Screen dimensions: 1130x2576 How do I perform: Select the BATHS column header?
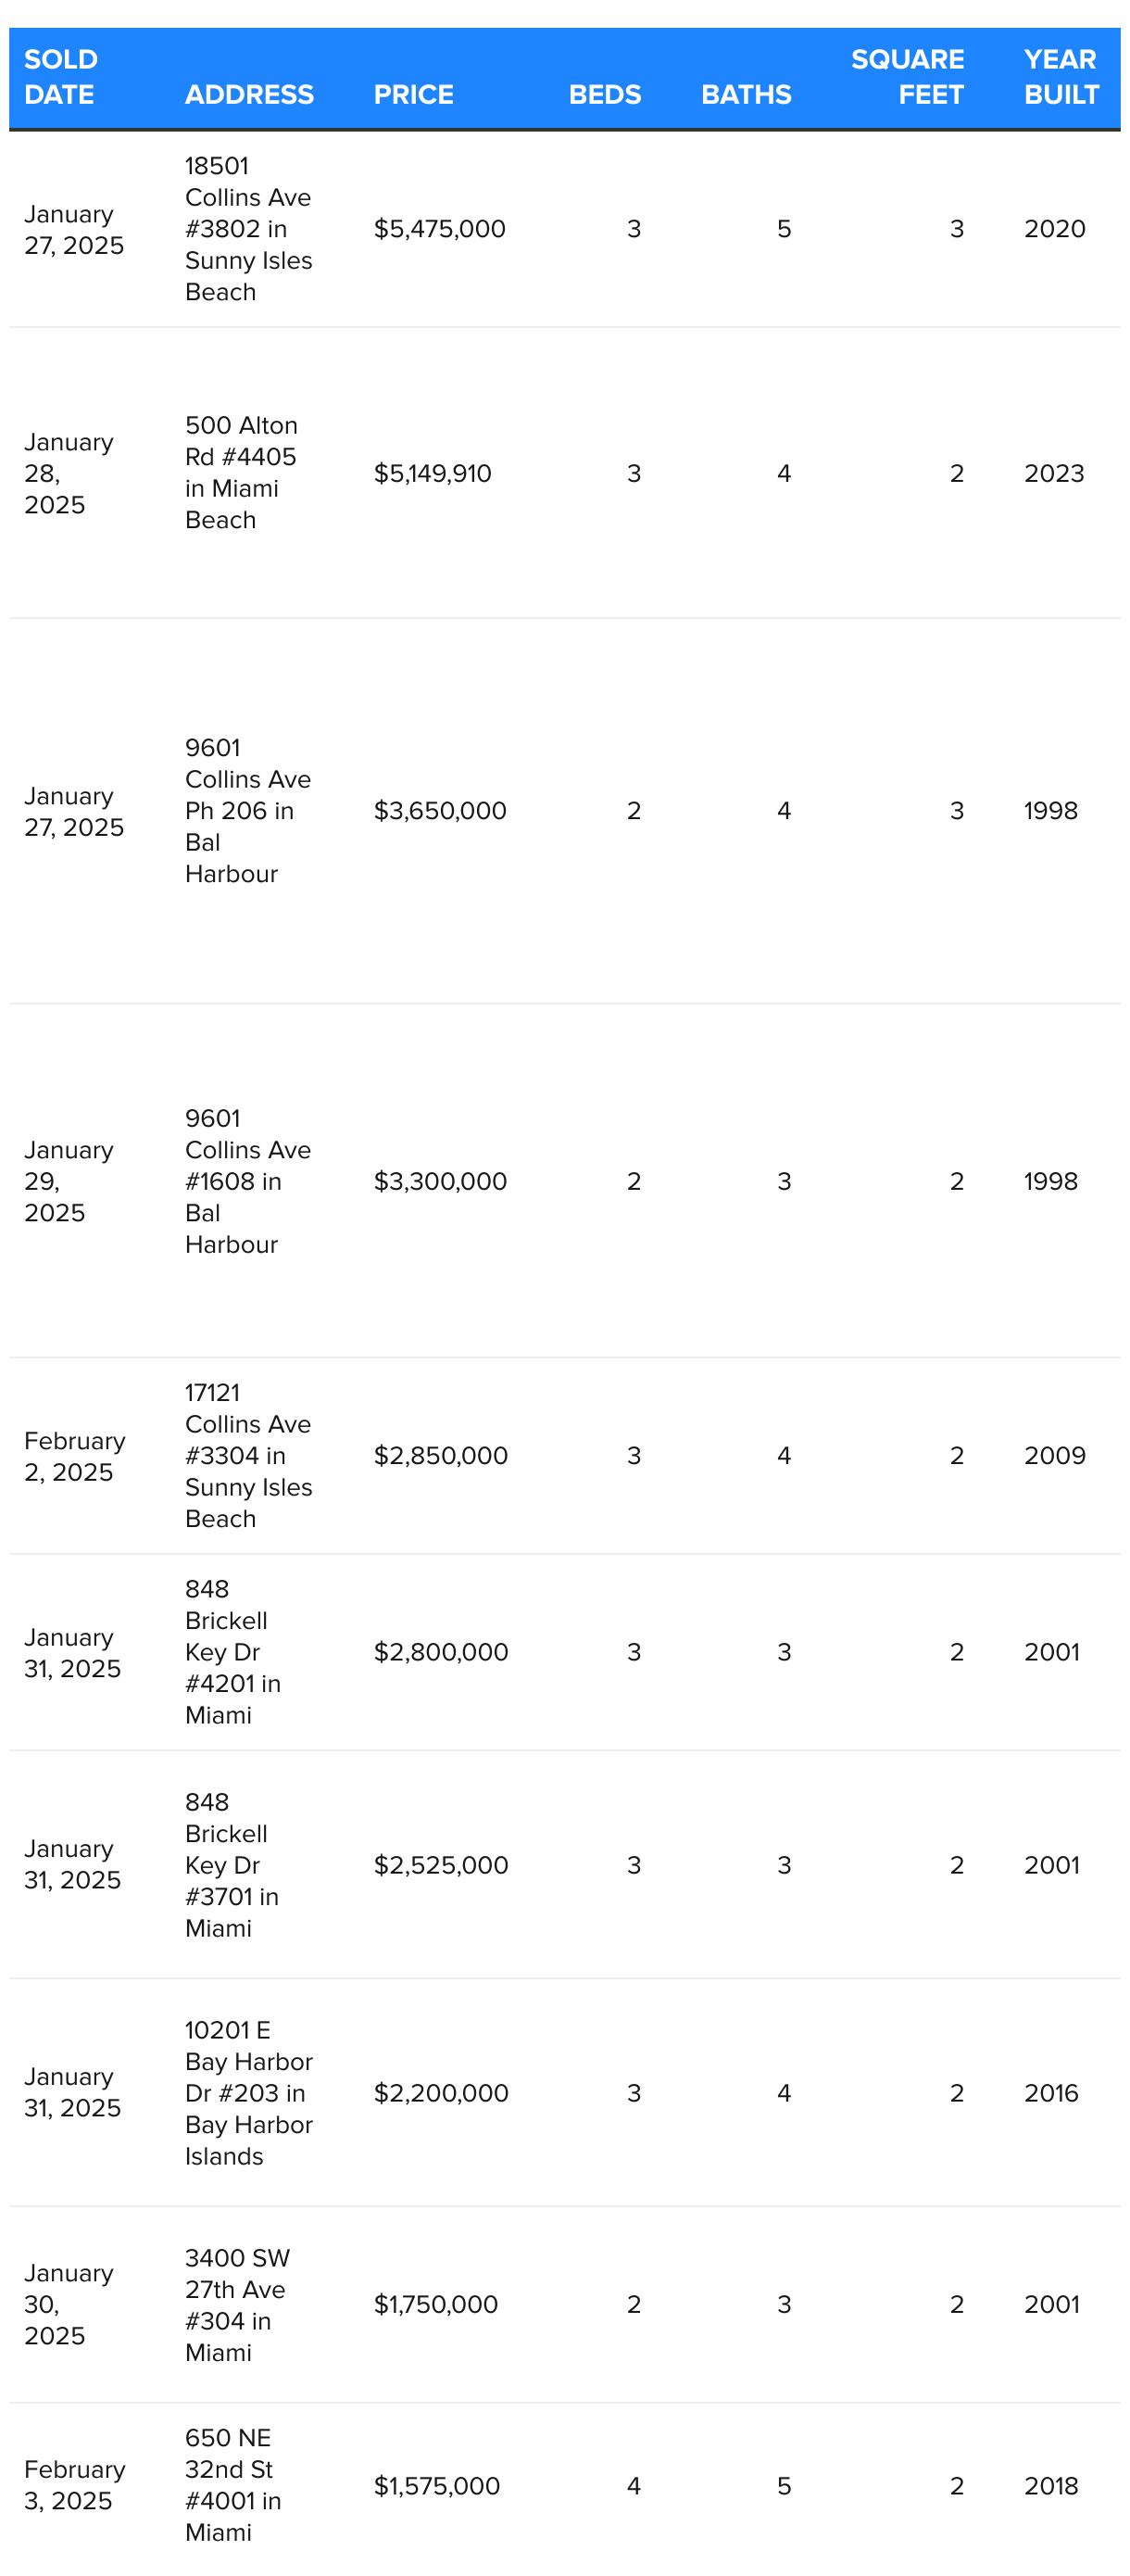746,94
